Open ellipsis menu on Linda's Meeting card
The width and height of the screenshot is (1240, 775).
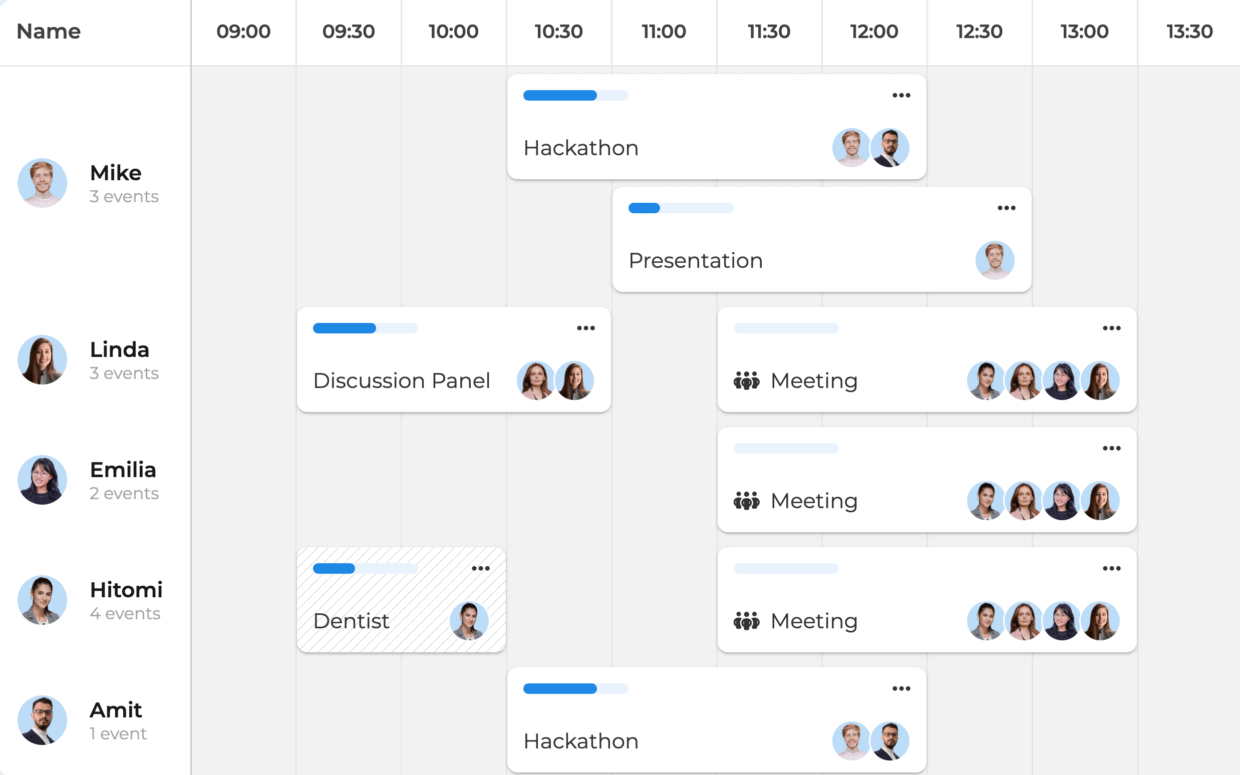pos(1111,328)
